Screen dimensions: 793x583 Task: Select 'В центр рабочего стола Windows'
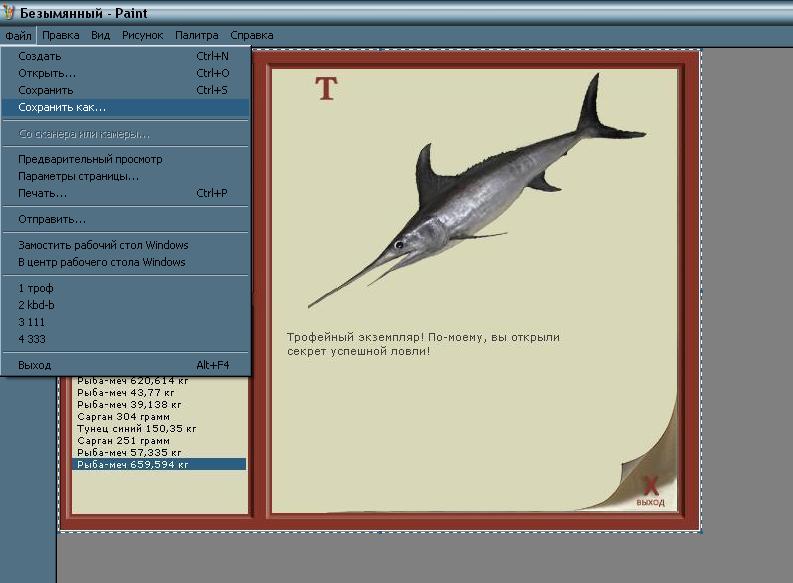pos(125,262)
